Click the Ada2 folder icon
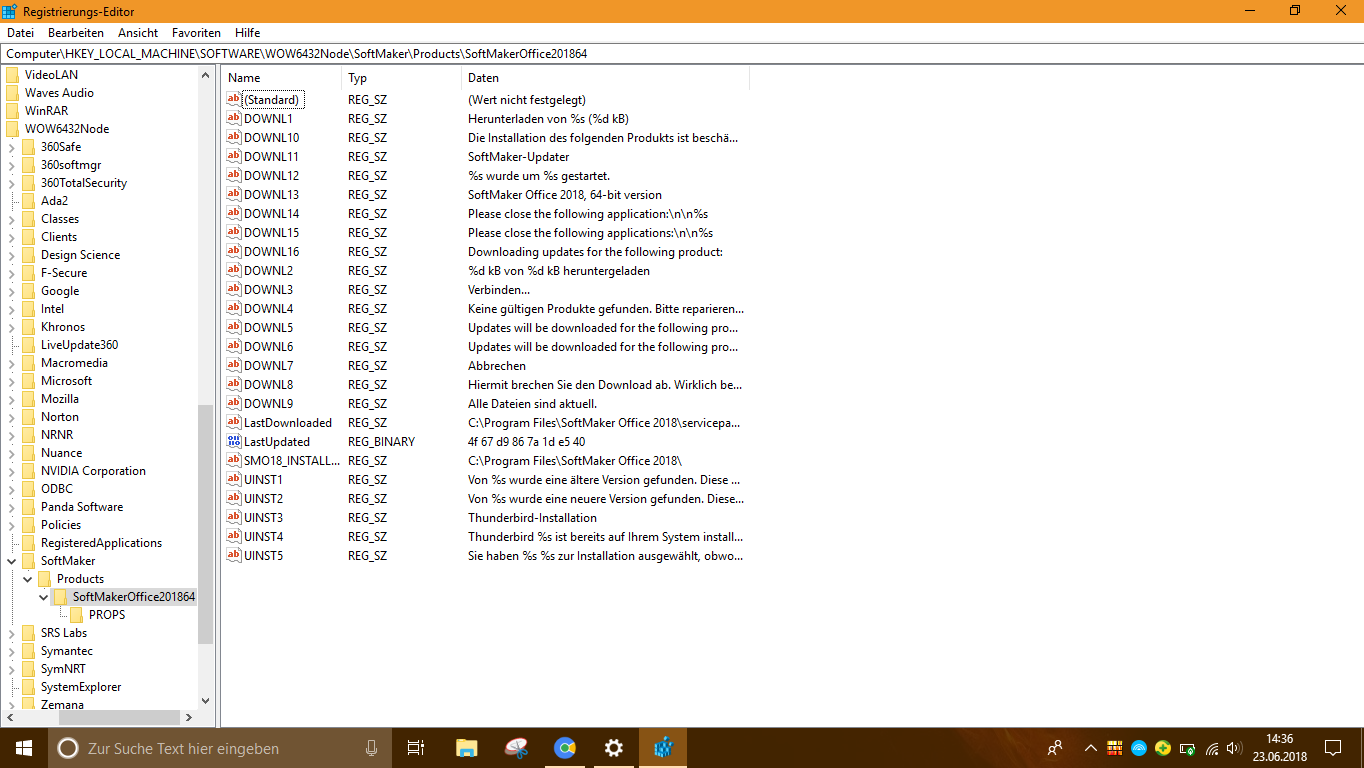1364x768 pixels. click(x=28, y=201)
